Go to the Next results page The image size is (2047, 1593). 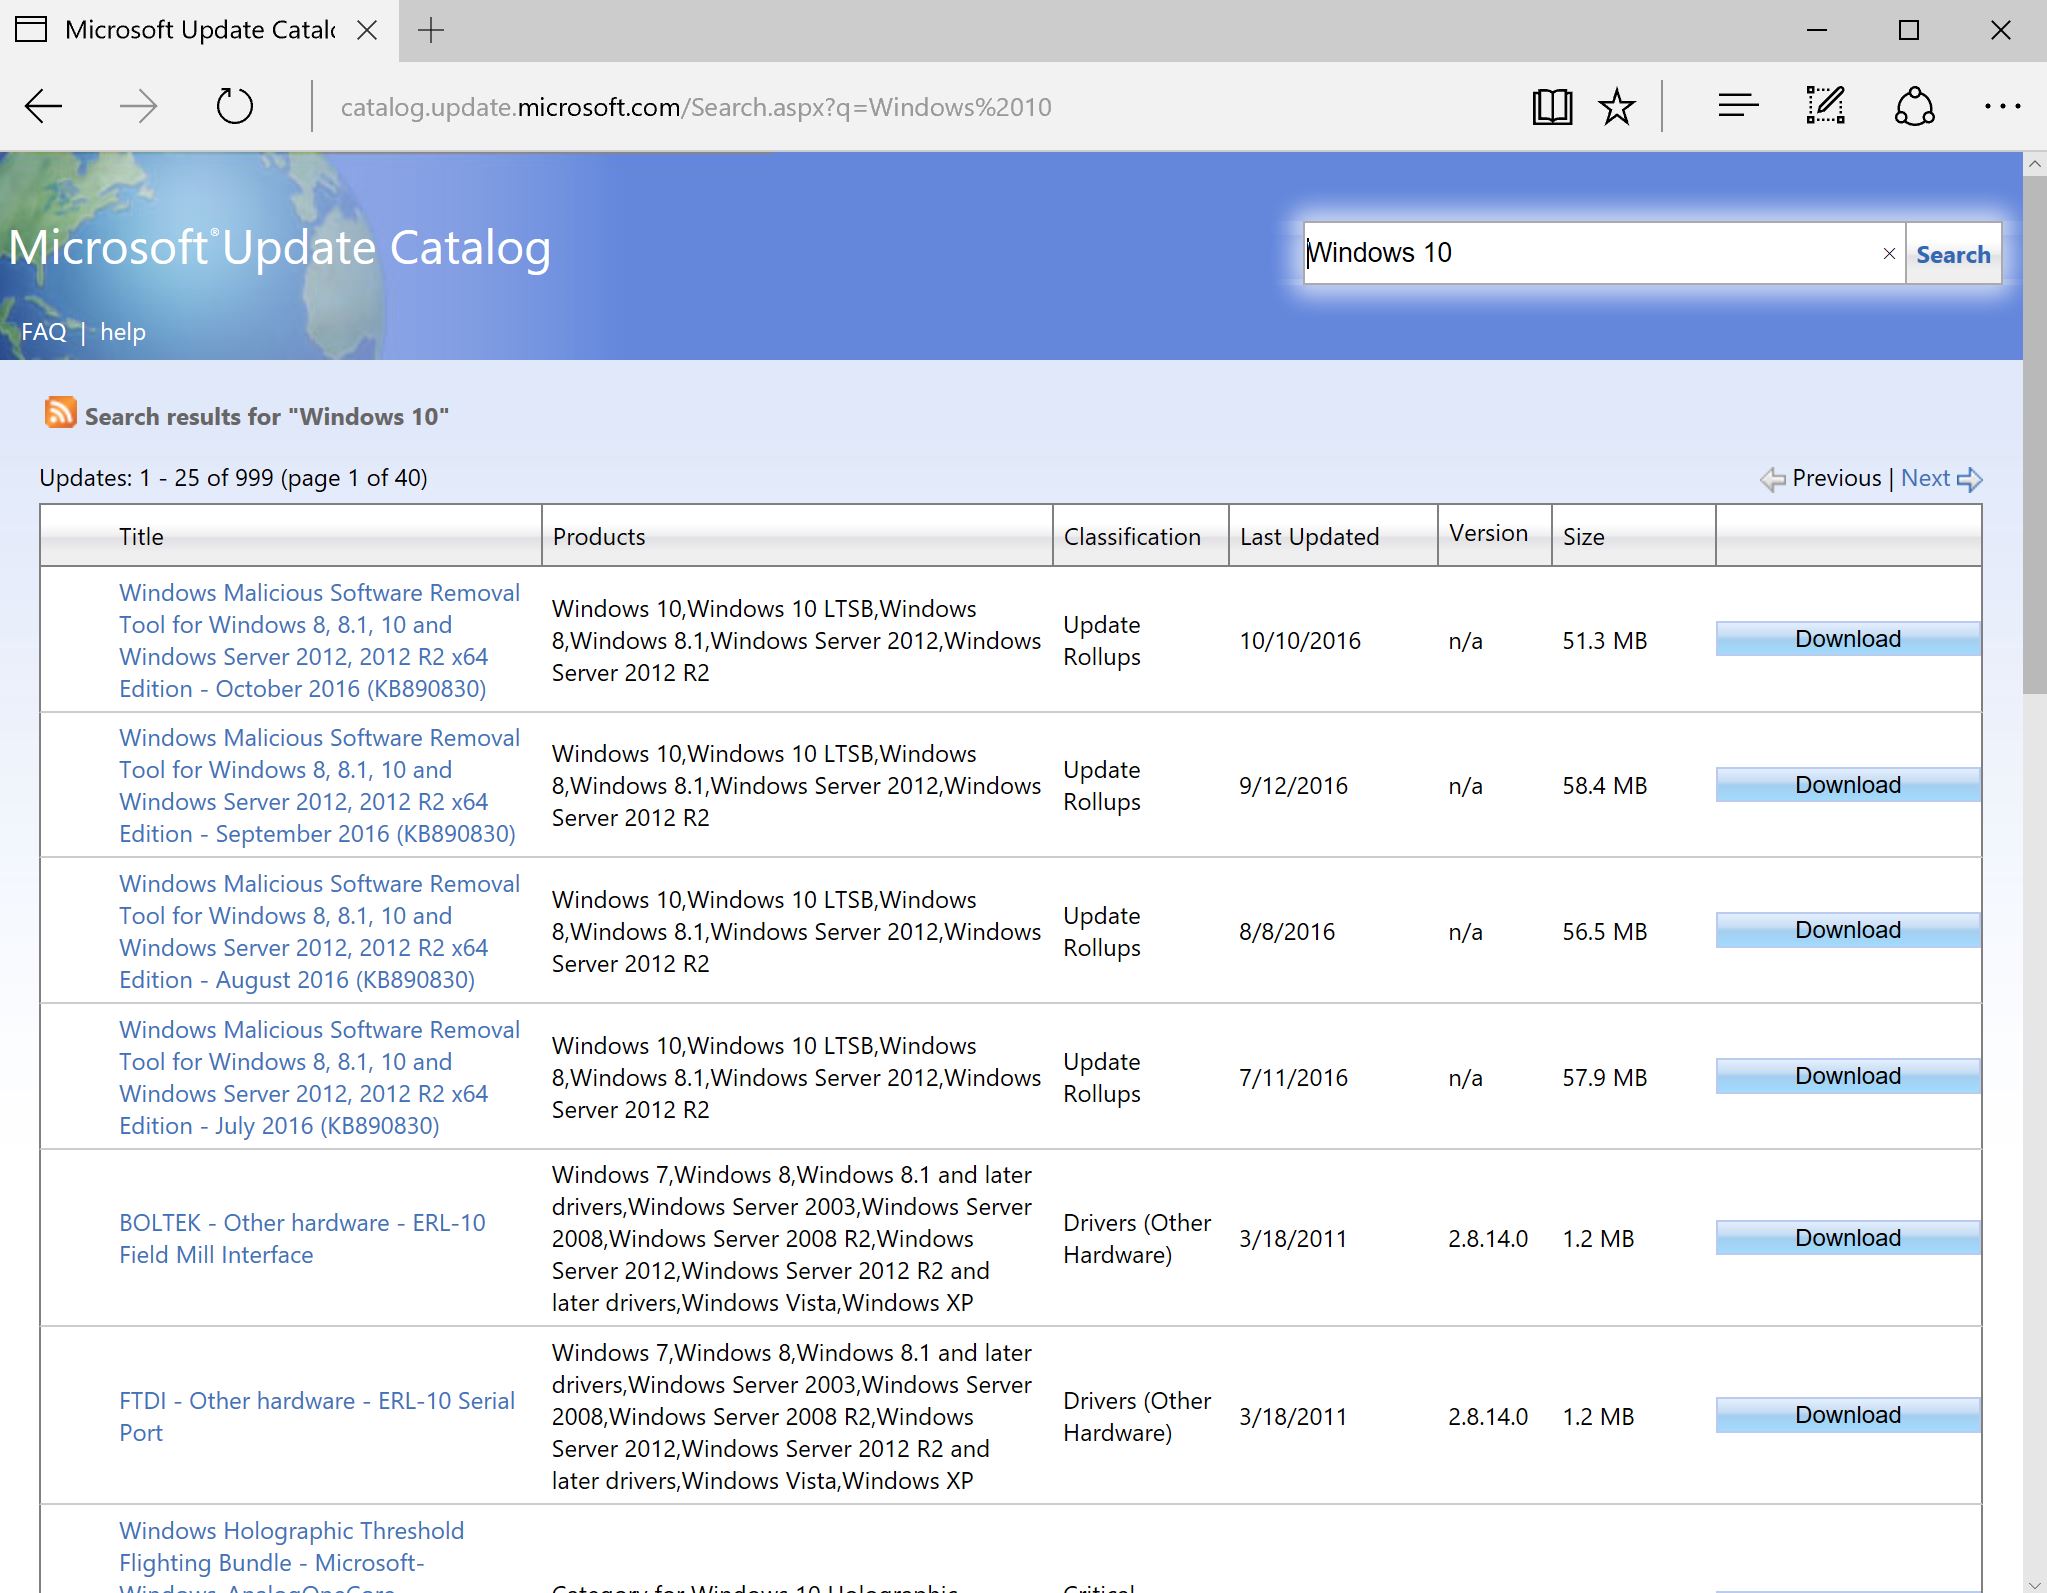[x=1924, y=477]
